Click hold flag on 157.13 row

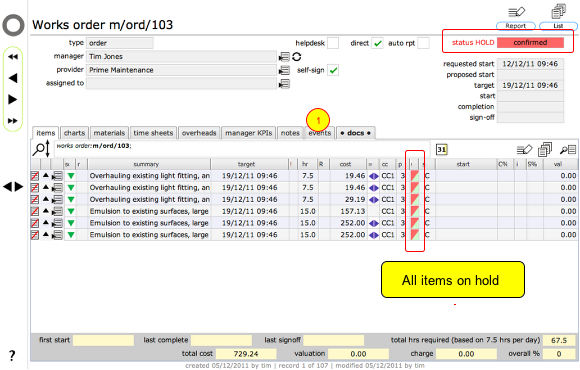pyautogui.click(x=414, y=211)
